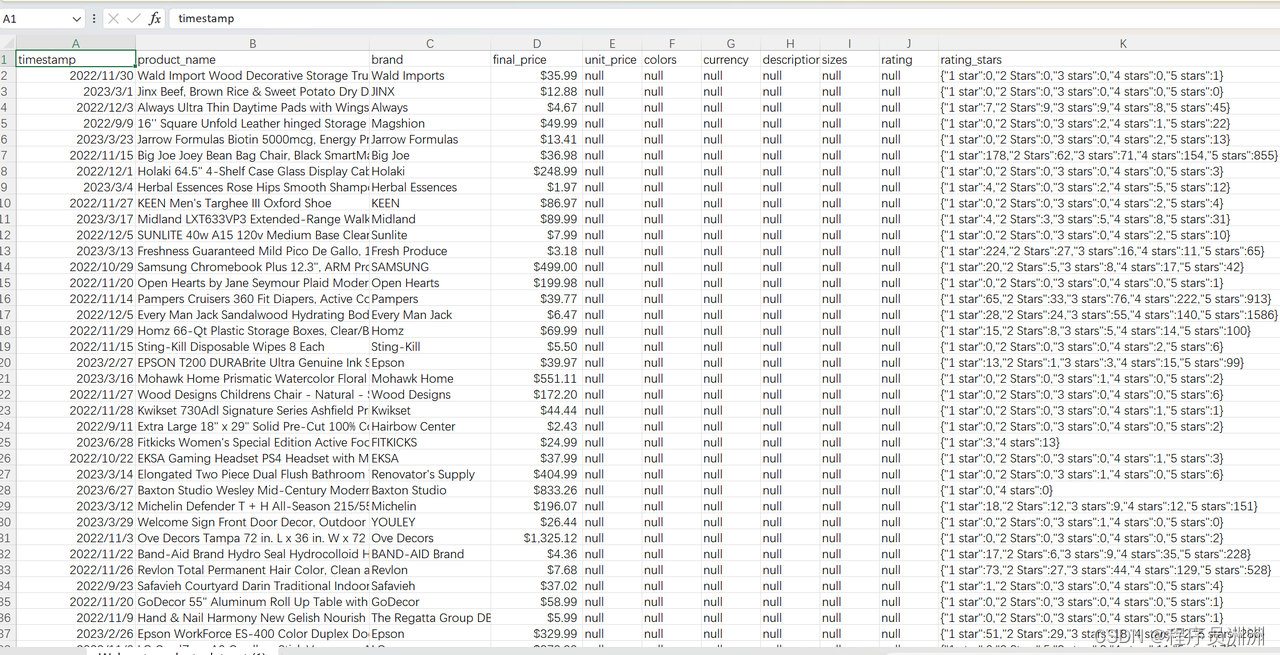The image size is (1280, 655).
Task: Select cell A1 timestamp
Action: coord(76,60)
